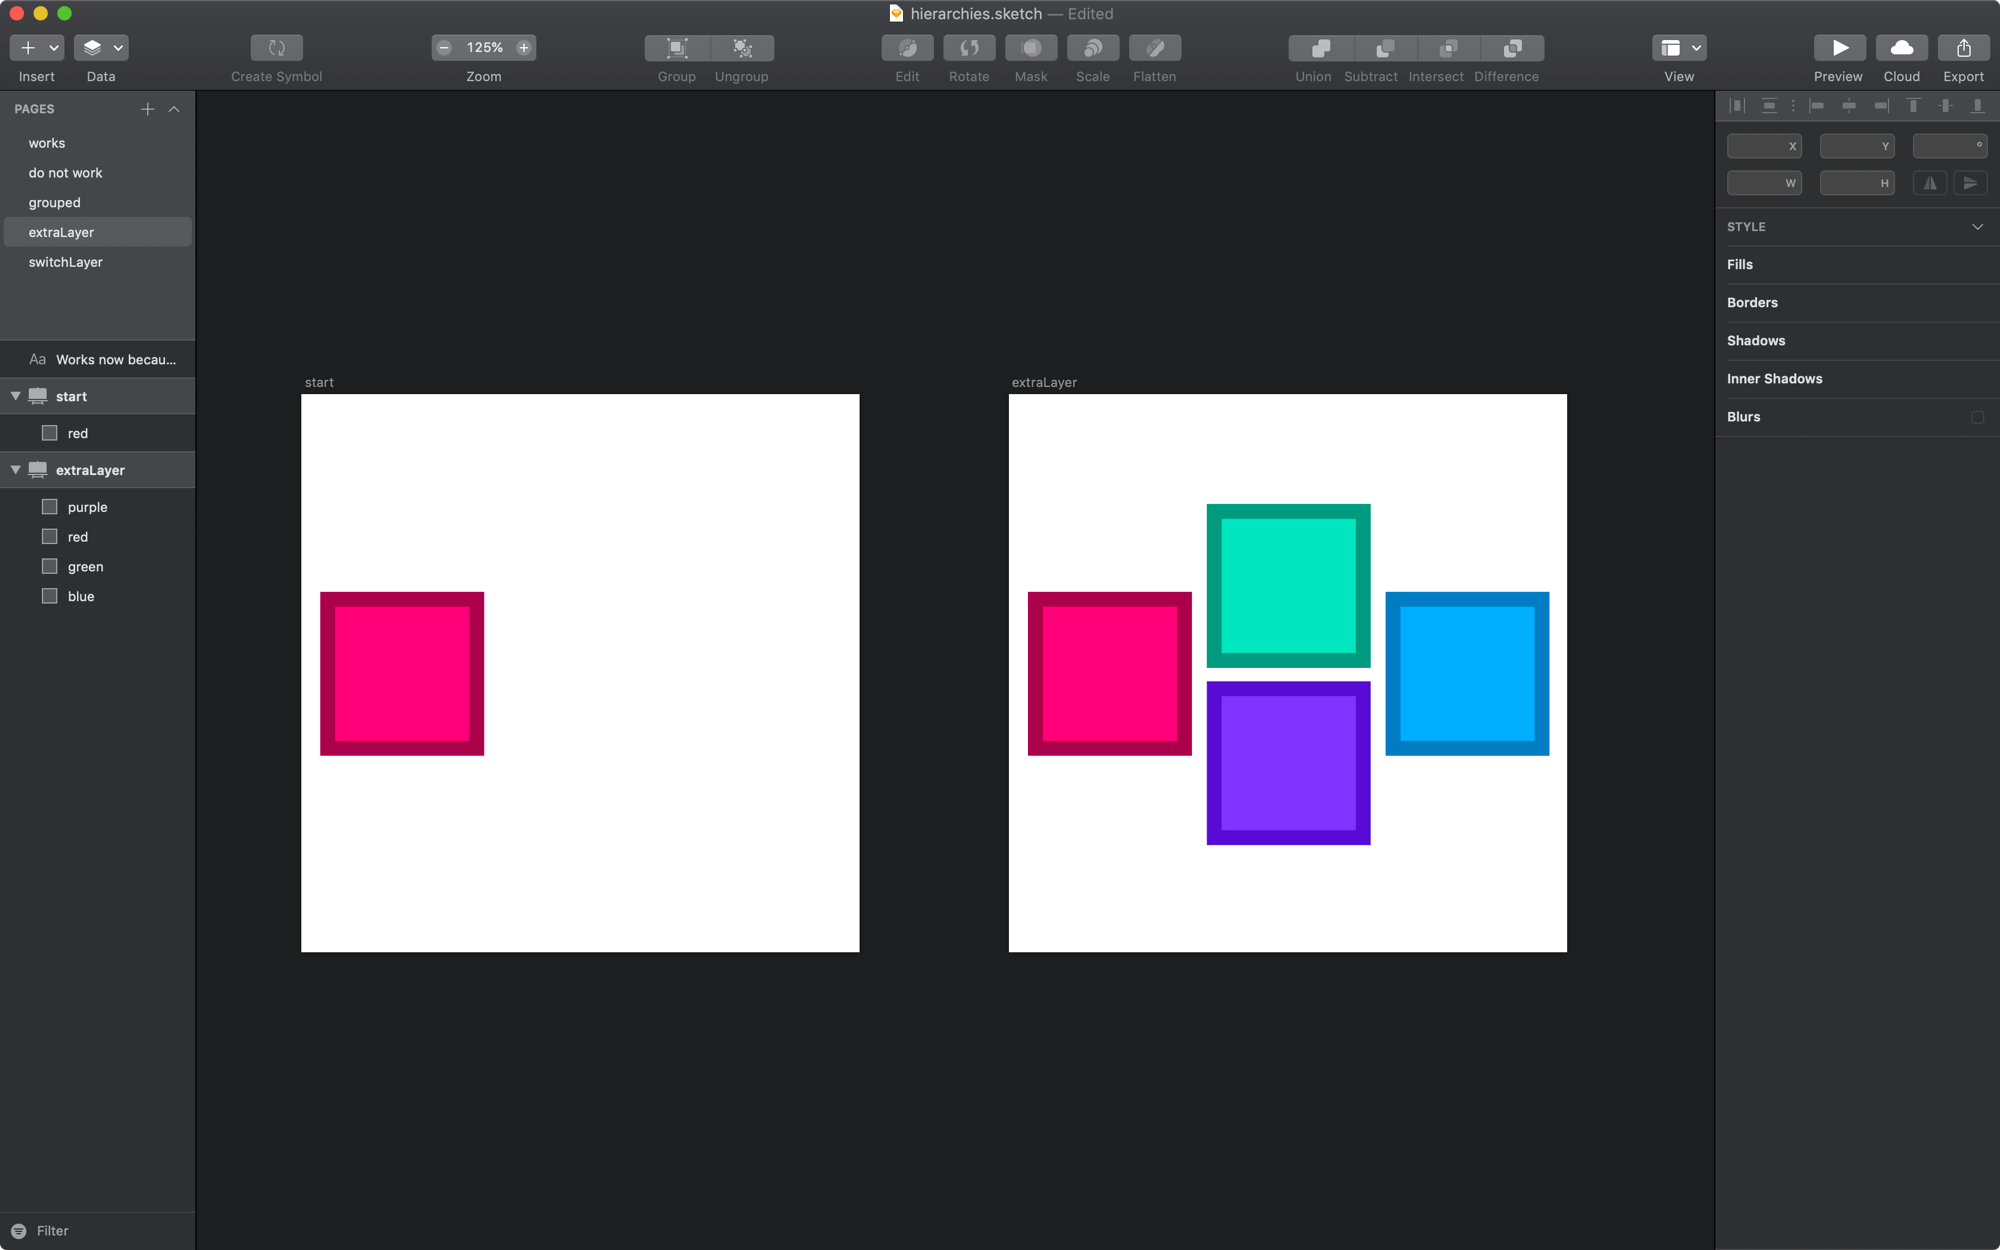Open the Data dropdown arrow

tap(118, 48)
